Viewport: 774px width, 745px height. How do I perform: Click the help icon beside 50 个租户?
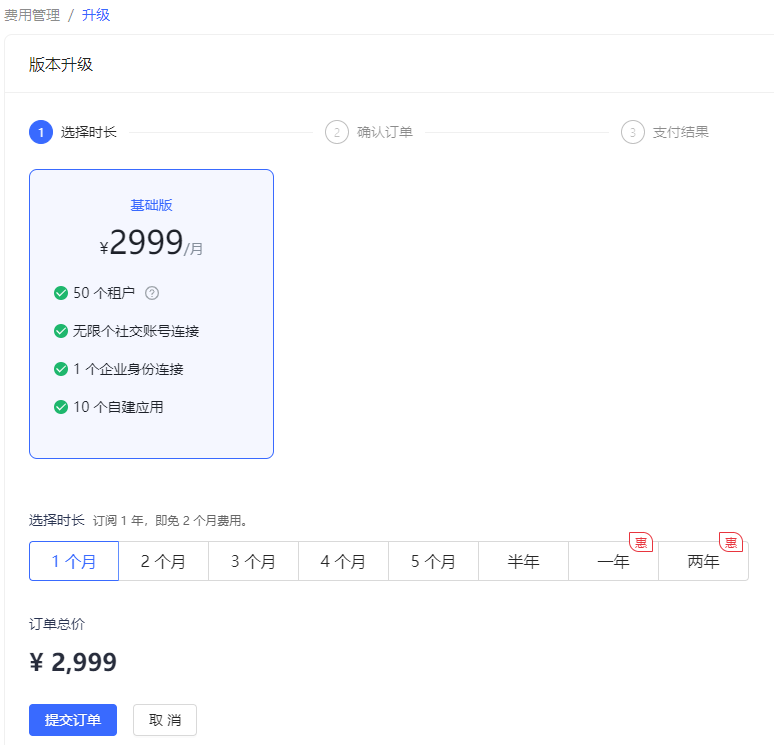[x=152, y=293]
